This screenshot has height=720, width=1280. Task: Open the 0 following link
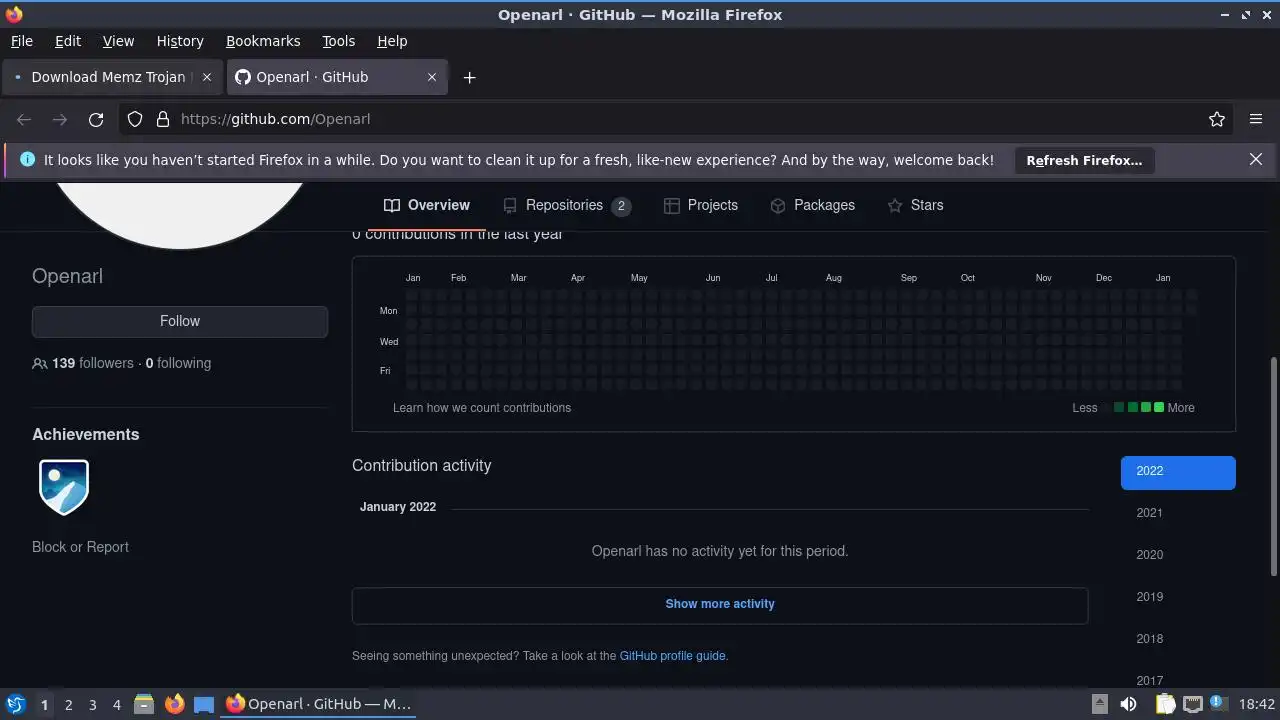[178, 364]
